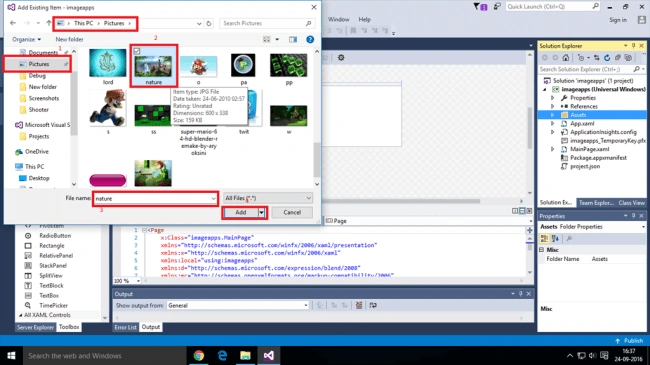
Task: Expand the address bar history dropdown
Action: coord(199,24)
